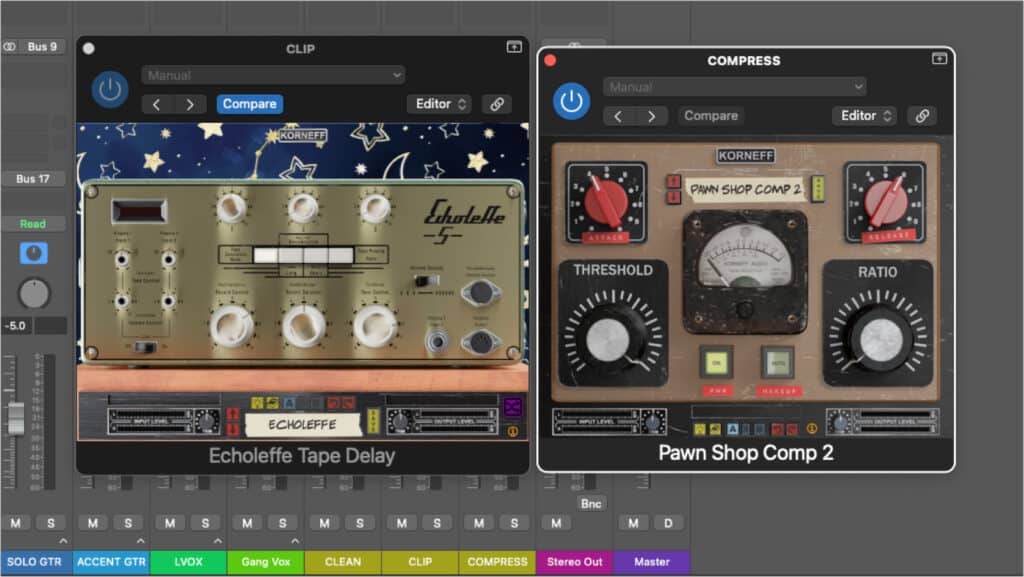Expand chevron above the LVOX channel name

217,541
